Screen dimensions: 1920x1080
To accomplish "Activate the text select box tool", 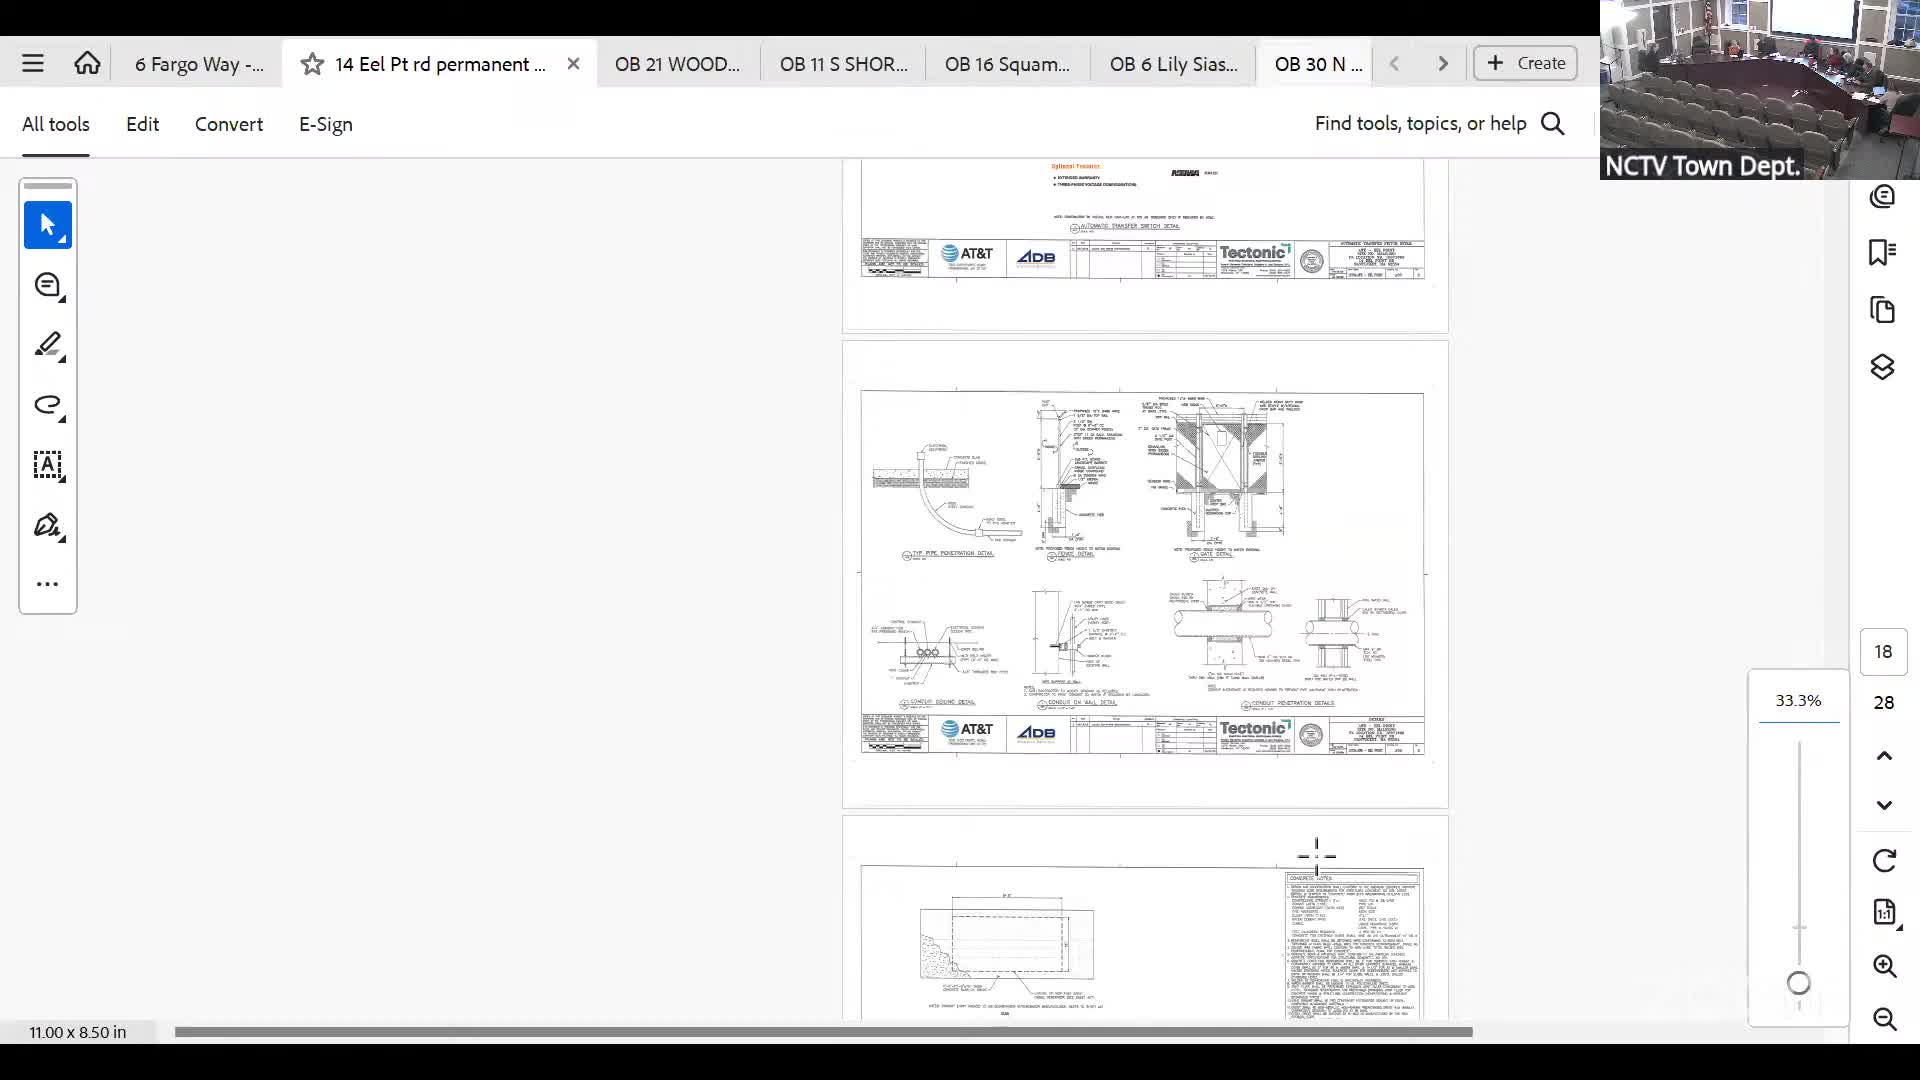I will click(47, 465).
